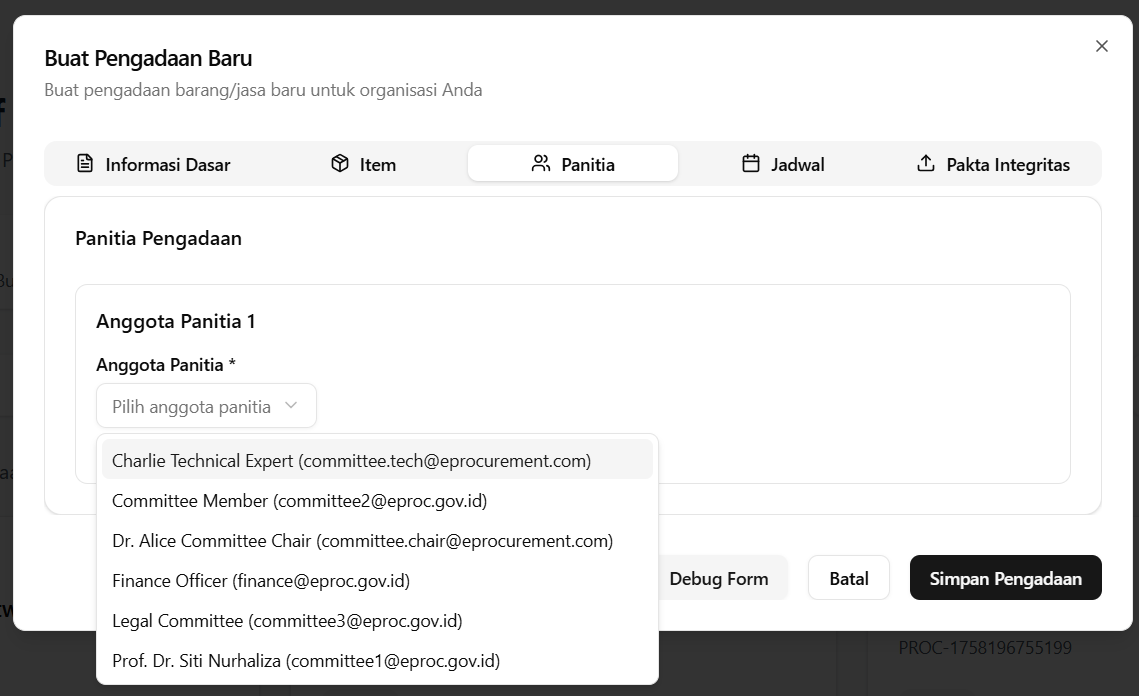This screenshot has width=1139, height=696.
Task: Click the document icon beside Informasi Dasar
Action: click(x=85, y=164)
